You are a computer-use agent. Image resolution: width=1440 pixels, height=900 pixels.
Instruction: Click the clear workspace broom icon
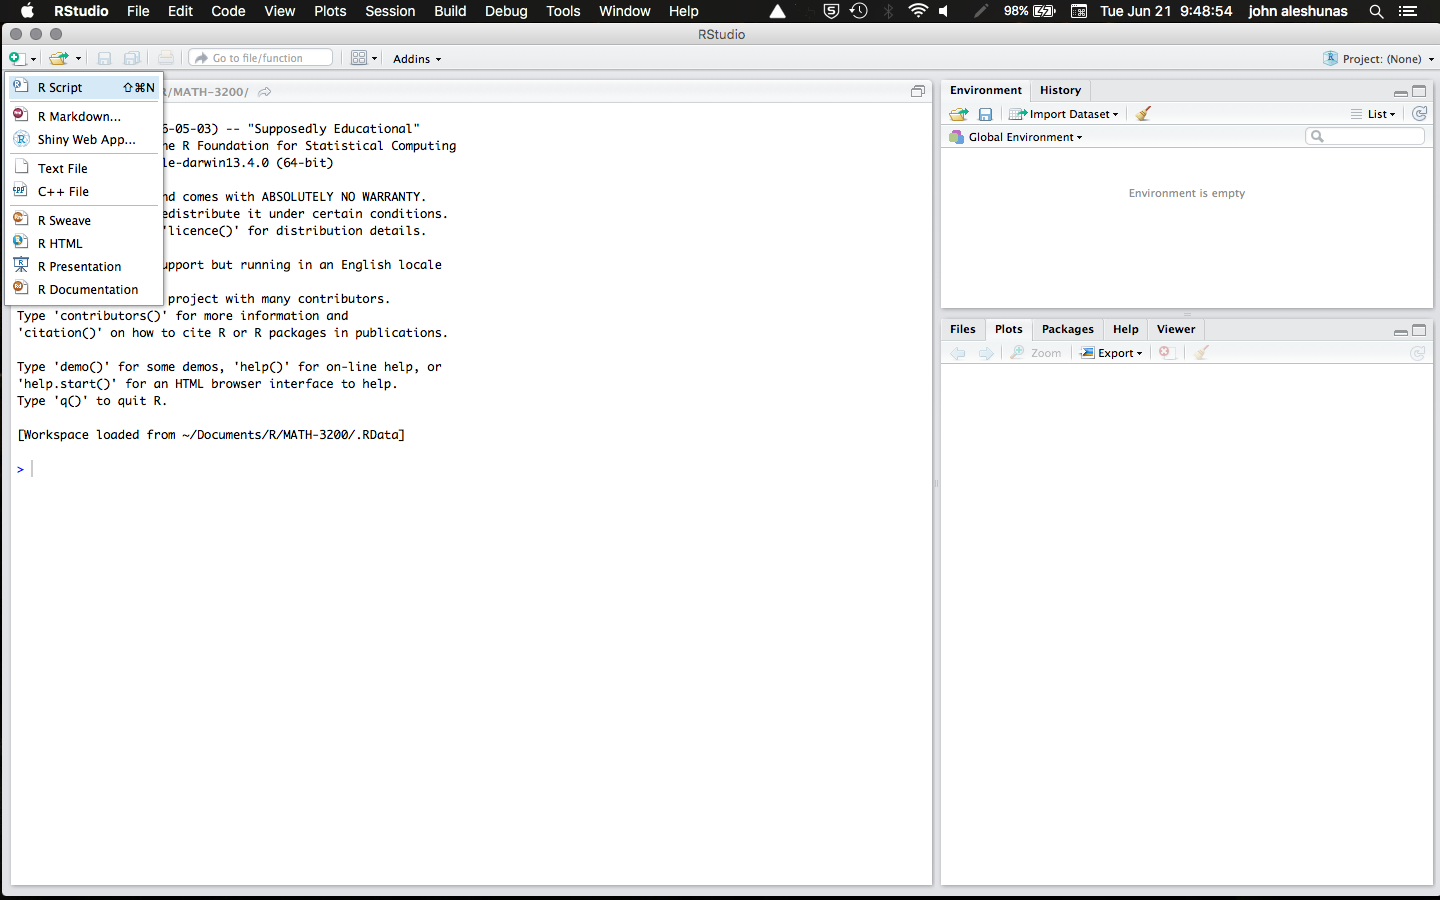[x=1142, y=113]
